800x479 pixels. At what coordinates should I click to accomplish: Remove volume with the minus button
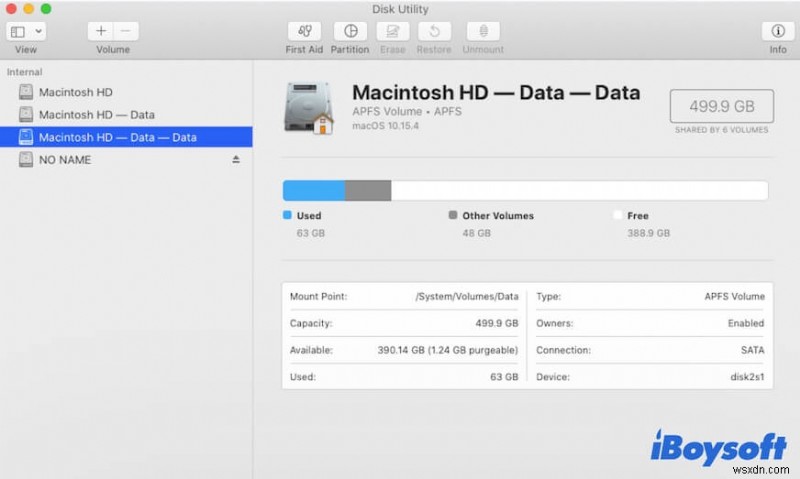(x=126, y=31)
